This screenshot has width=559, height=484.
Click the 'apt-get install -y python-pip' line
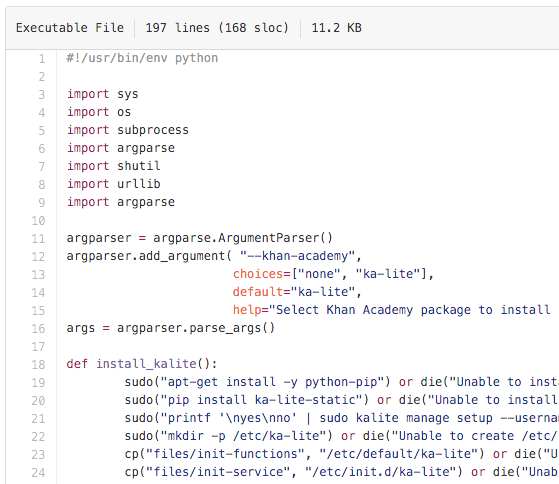pyautogui.click(x=342, y=382)
